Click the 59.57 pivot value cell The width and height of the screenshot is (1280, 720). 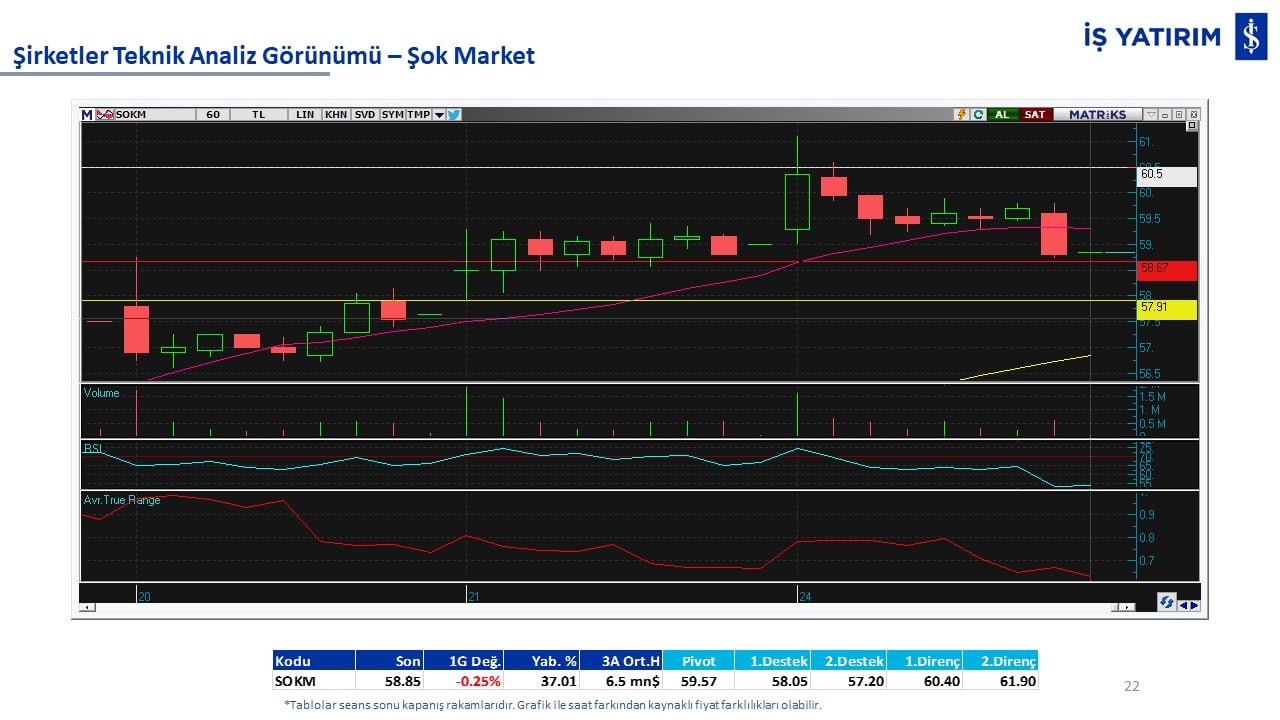click(x=698, y=681)
